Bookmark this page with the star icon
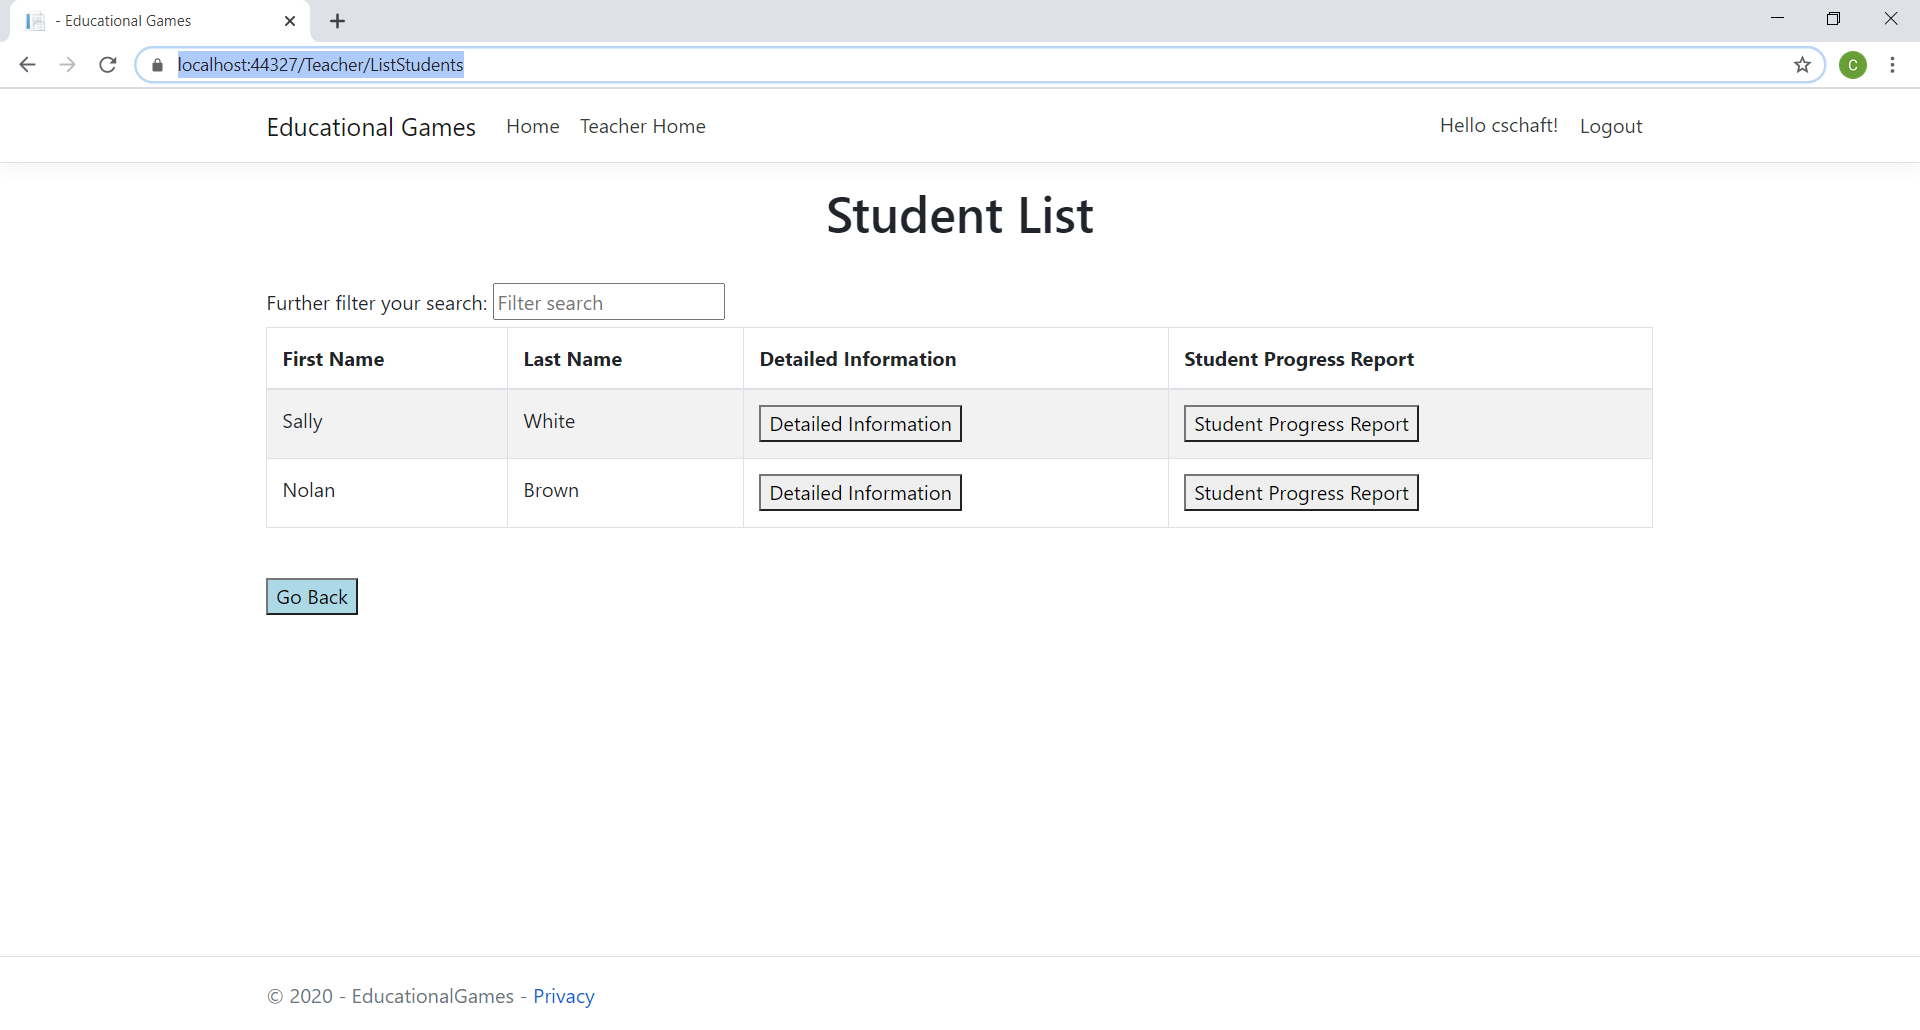This screenshot has width=1920, height=1030. [x=1802, y=65]
